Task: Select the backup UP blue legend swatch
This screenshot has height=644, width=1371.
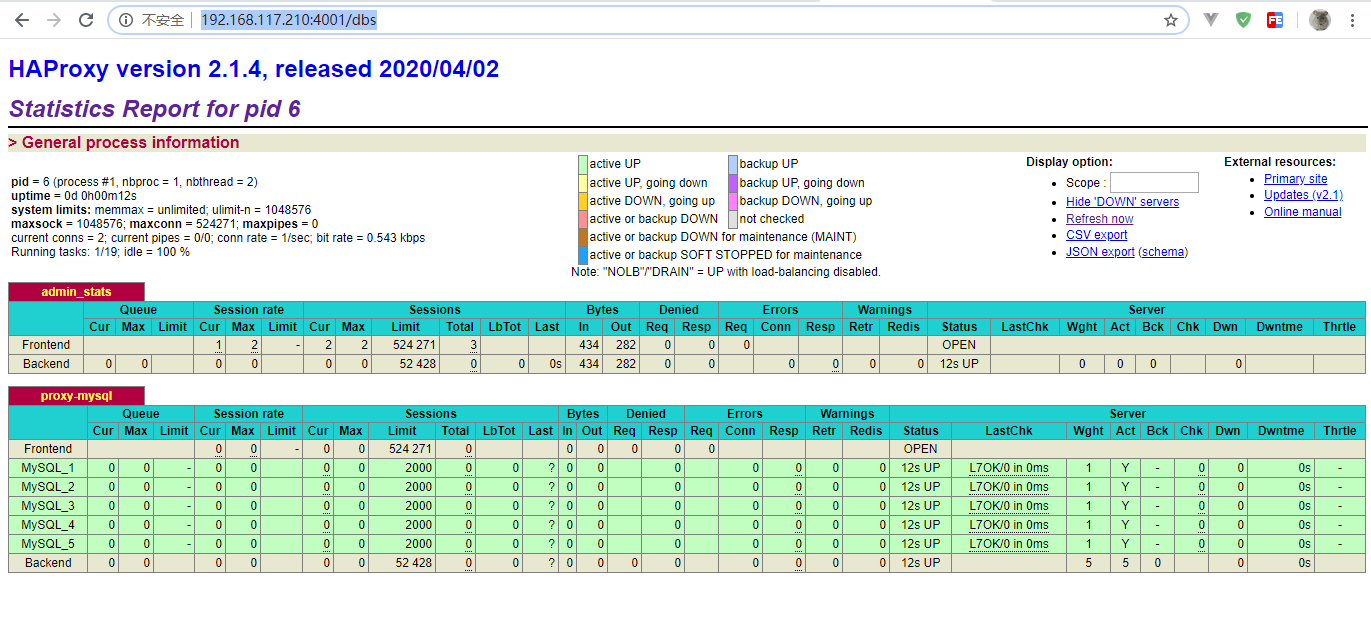Action: [733, 164]
